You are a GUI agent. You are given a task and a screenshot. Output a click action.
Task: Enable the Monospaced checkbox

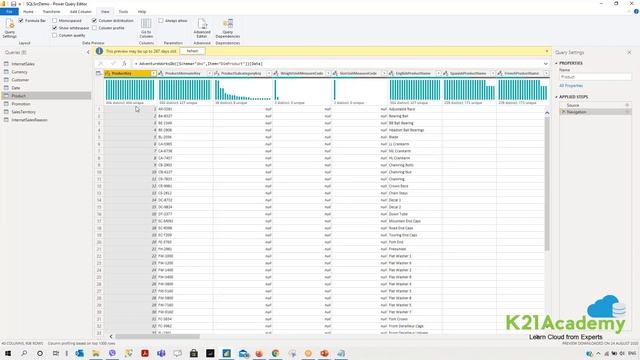[x=55, y=20]
